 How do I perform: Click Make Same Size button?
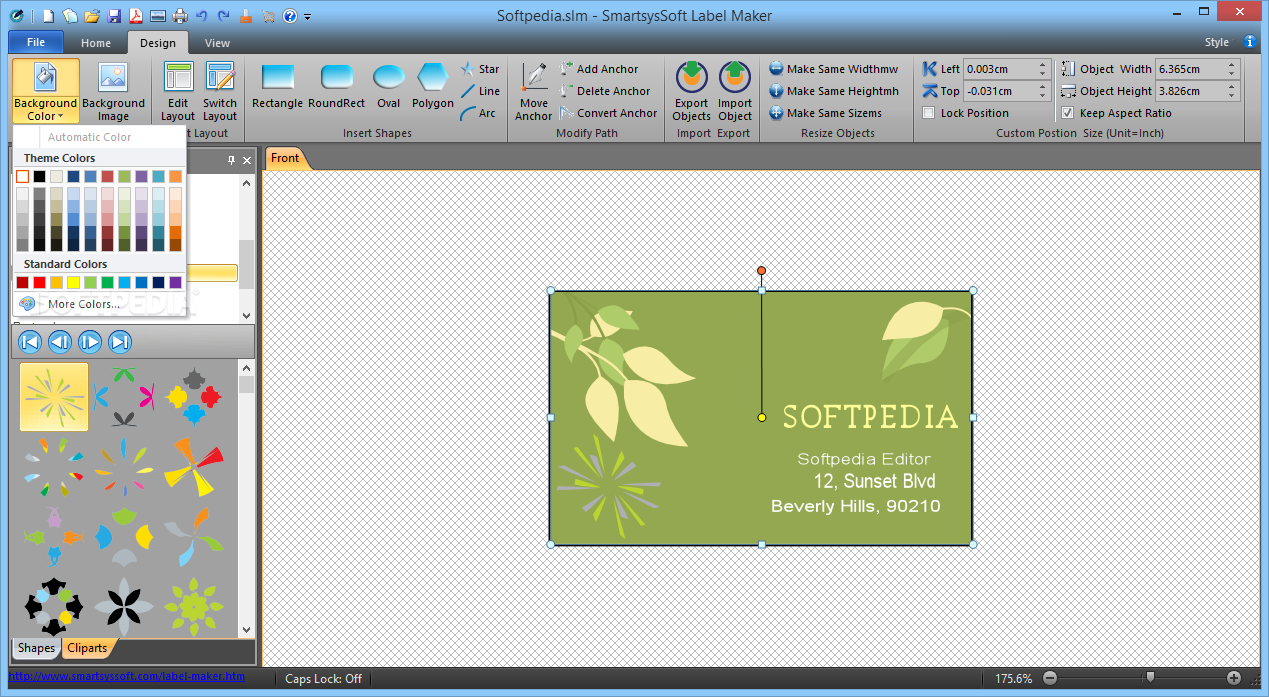tap(826, 113)
